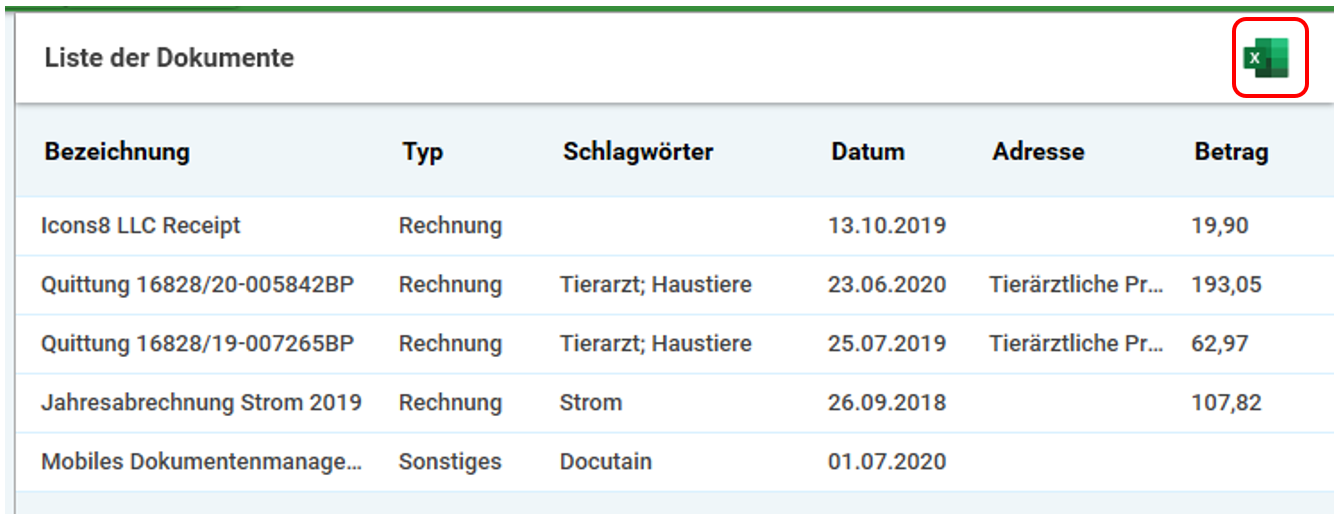The width and height of the screenshot is (1342, 523).
Task: Sort by the Bezeichnung column header
Action: coord(117,152)
